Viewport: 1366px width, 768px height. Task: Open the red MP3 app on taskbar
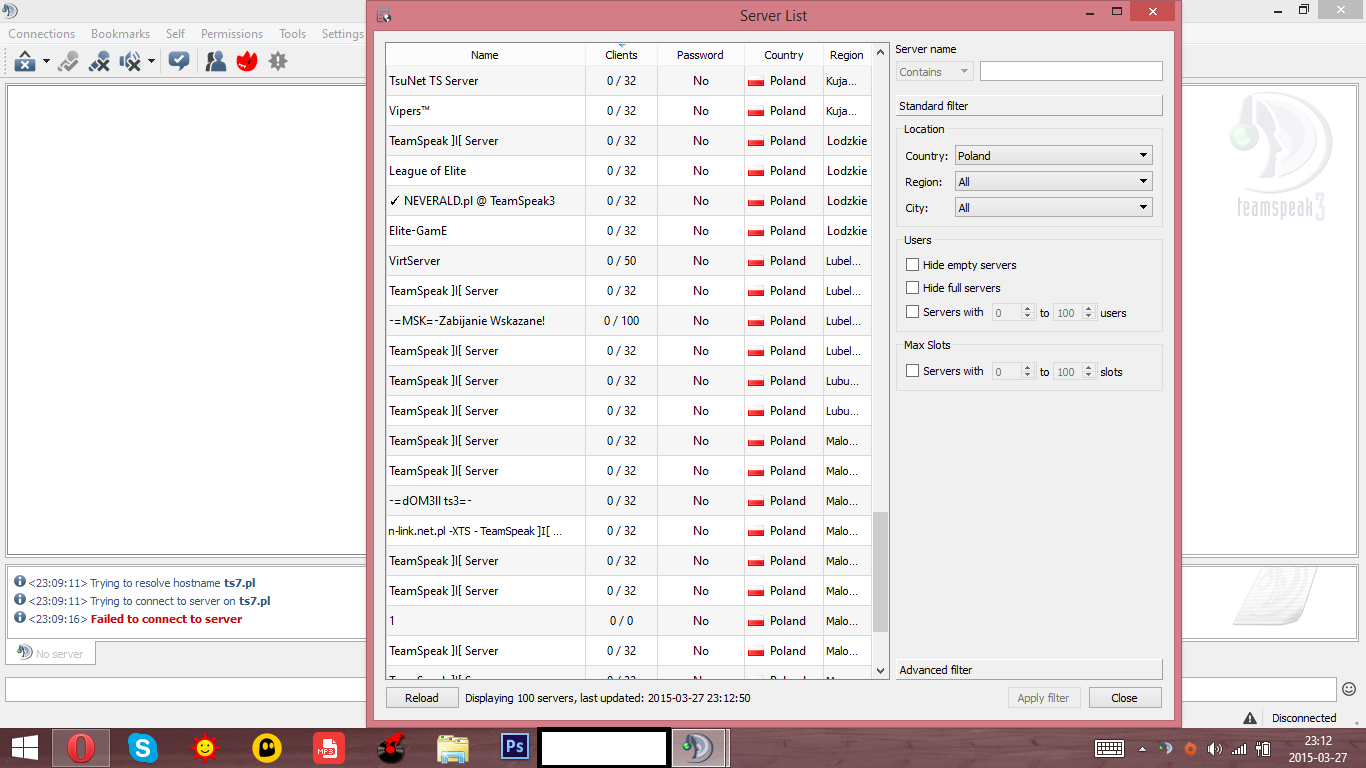click(x=329, y=747)
